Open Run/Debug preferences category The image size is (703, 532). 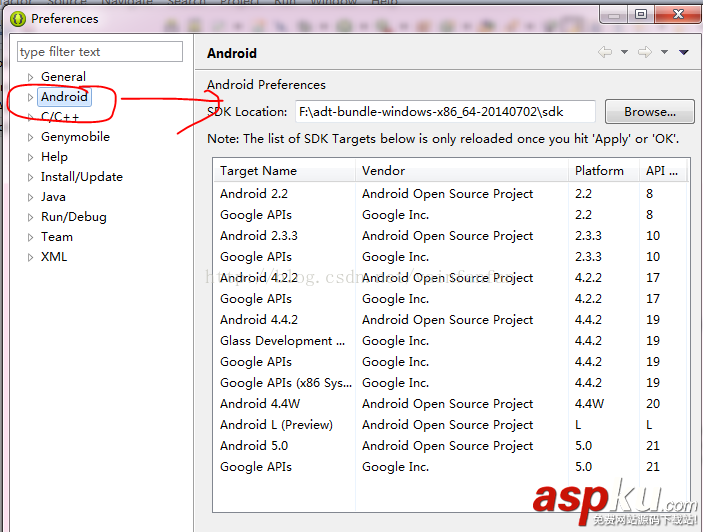74,217
